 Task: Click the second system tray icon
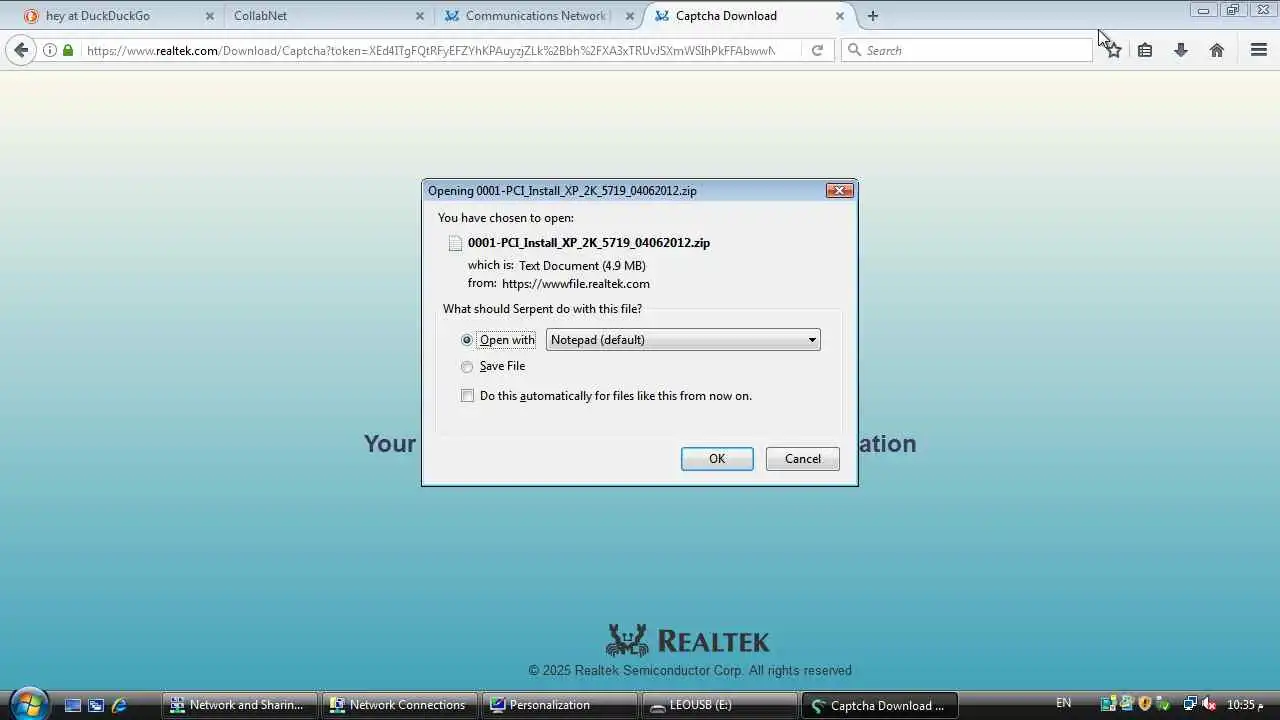(1127, 704)
